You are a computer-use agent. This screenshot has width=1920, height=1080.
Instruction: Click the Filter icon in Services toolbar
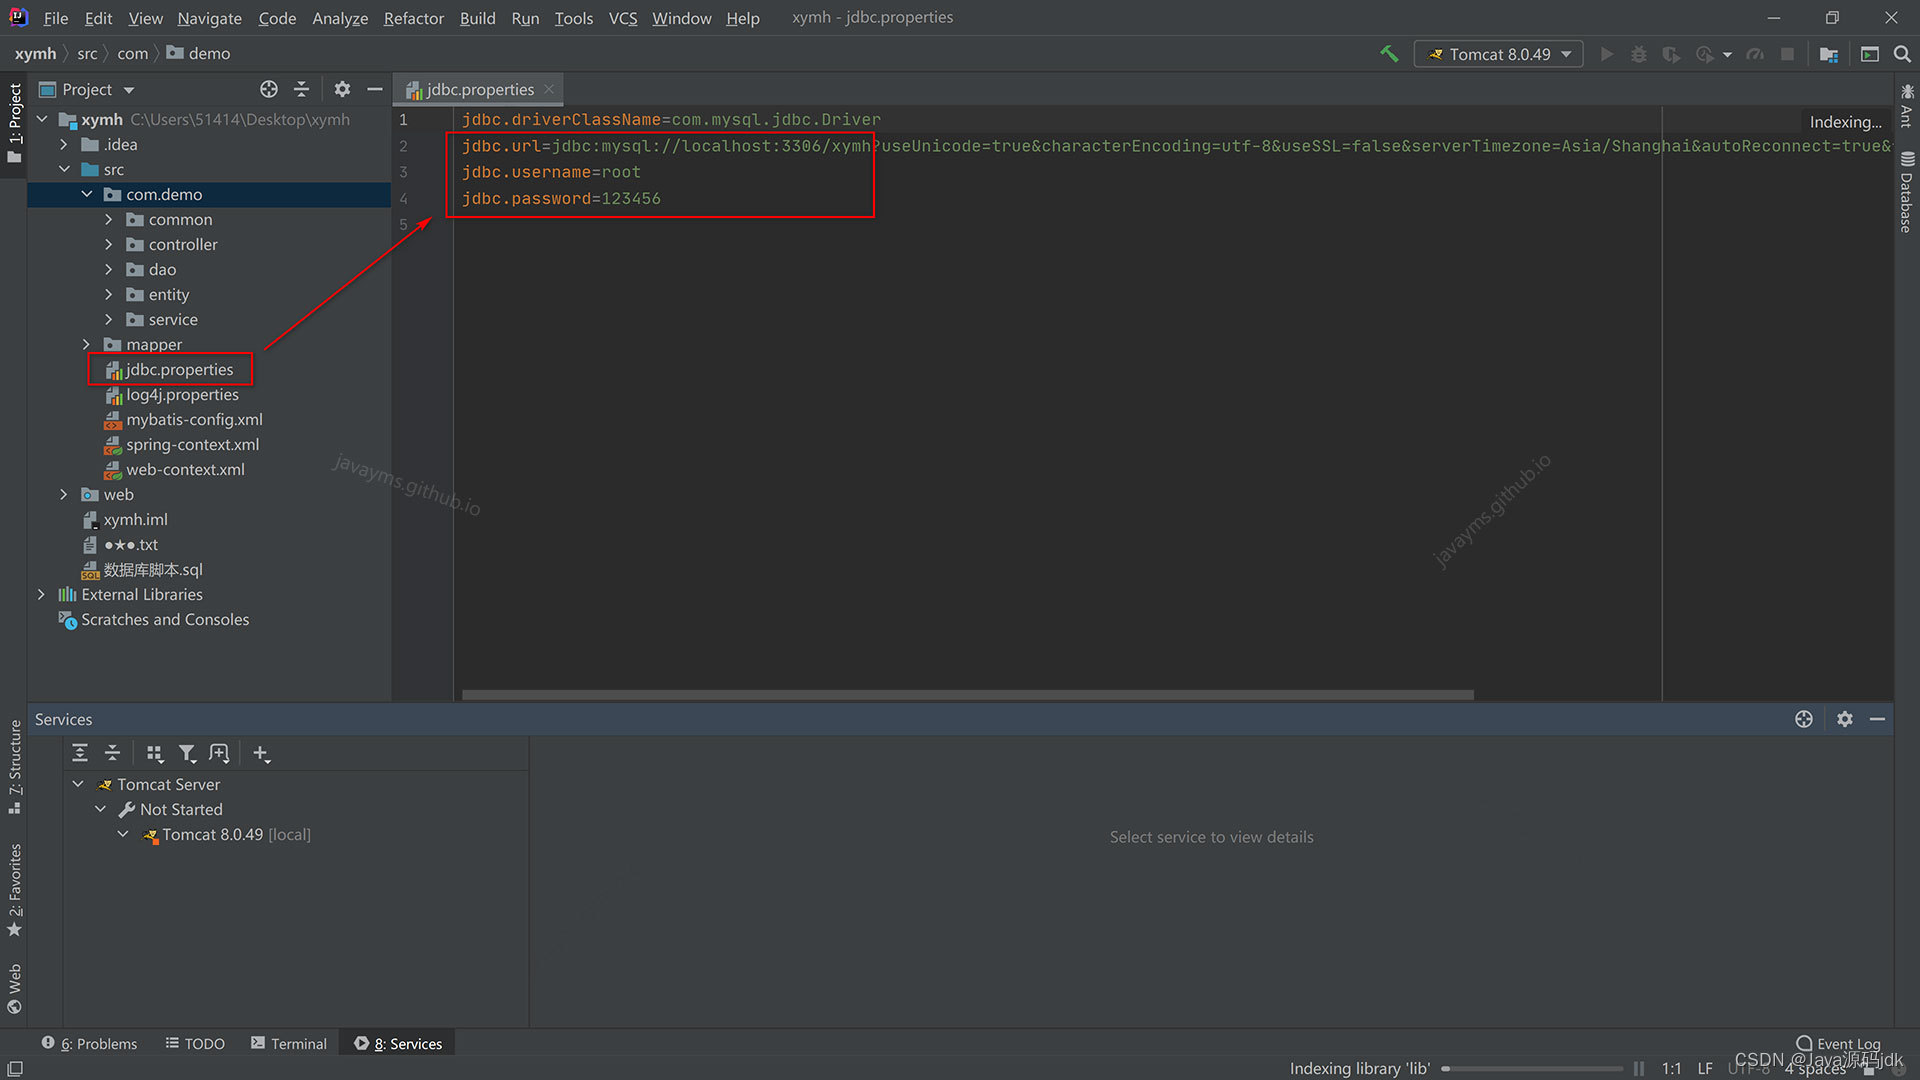click(x=187, y=753)
